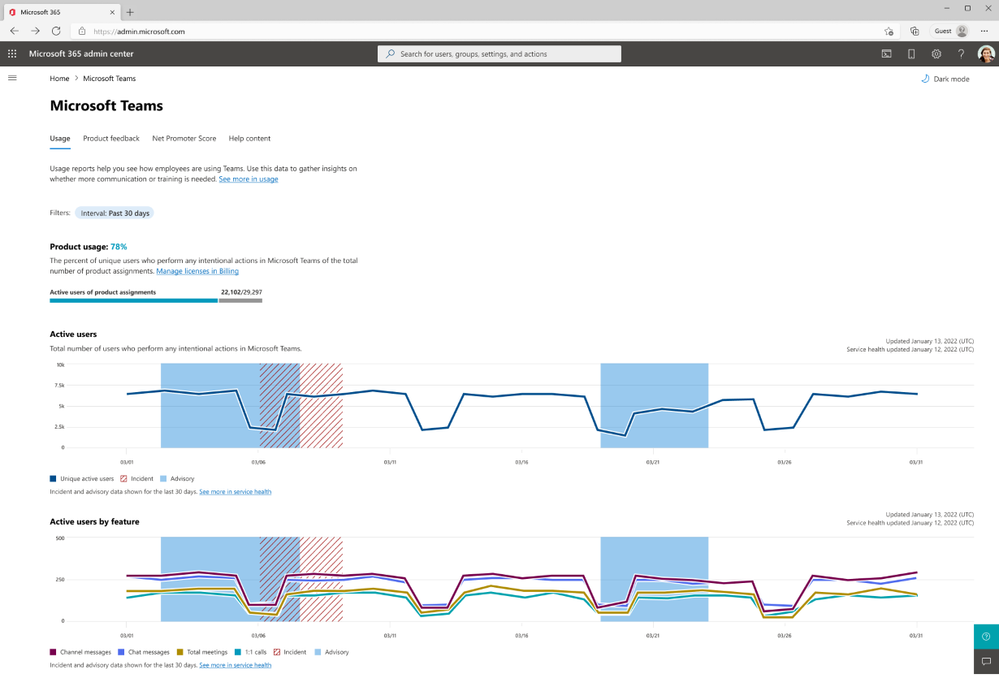This screenshot has width=999, height=699.
Task: Click the teal help widget button
Action: pyautogui.click(x=986, y=637)
